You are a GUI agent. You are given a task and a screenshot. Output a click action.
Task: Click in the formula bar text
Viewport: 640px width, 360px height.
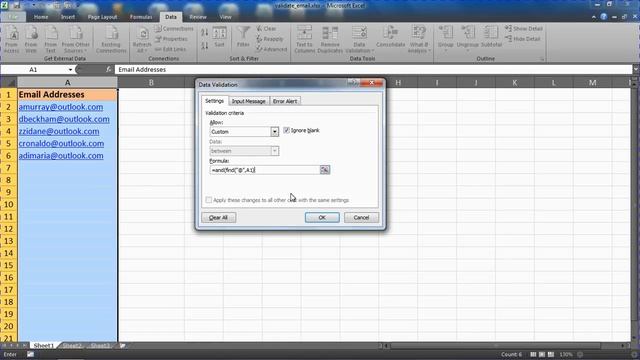pos(142,70)
